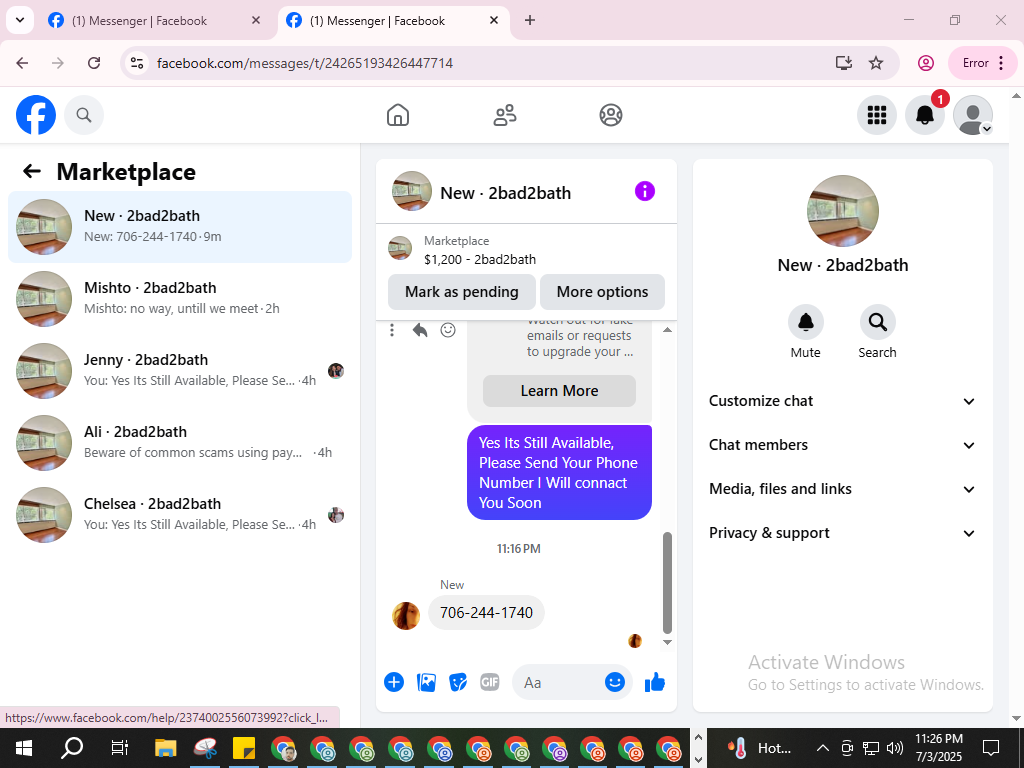Click the $1,200 - 2bad2bath Marketplace listing
This screenshot has width=1024, height=768.
point(479,259)
